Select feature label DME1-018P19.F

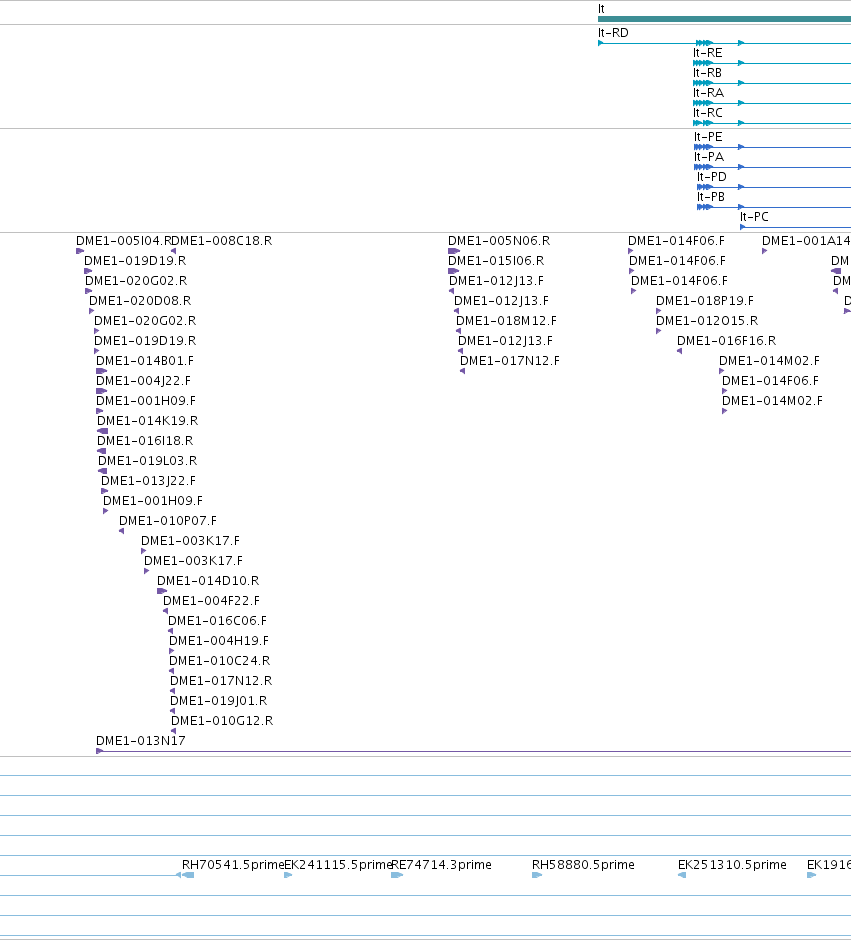pos(705,300)
